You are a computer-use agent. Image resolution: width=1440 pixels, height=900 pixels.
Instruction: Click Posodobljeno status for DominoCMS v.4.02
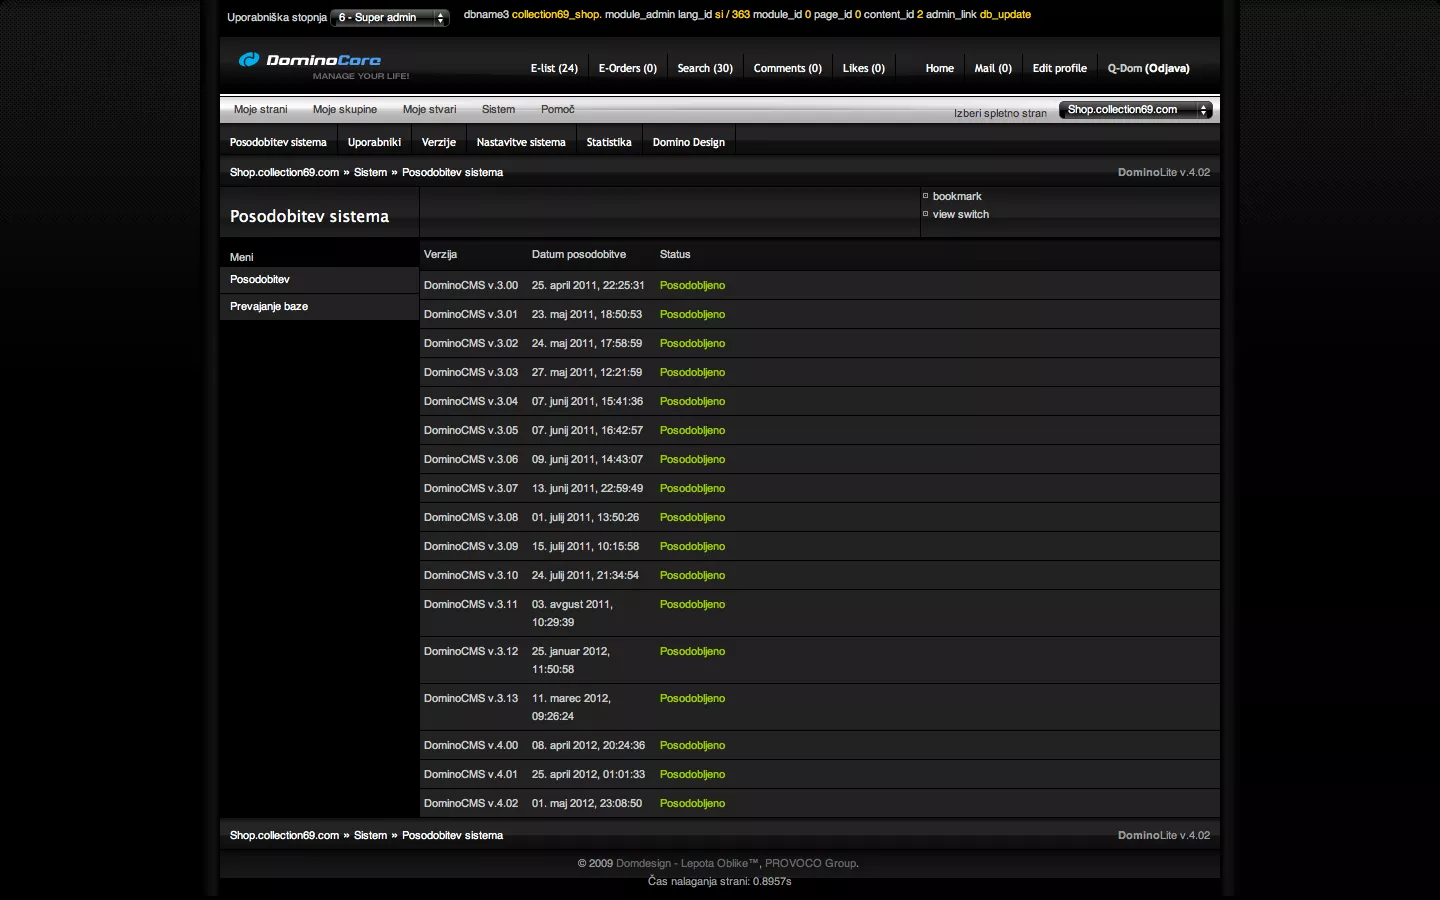pyautogui.click(x=692, y=804)
